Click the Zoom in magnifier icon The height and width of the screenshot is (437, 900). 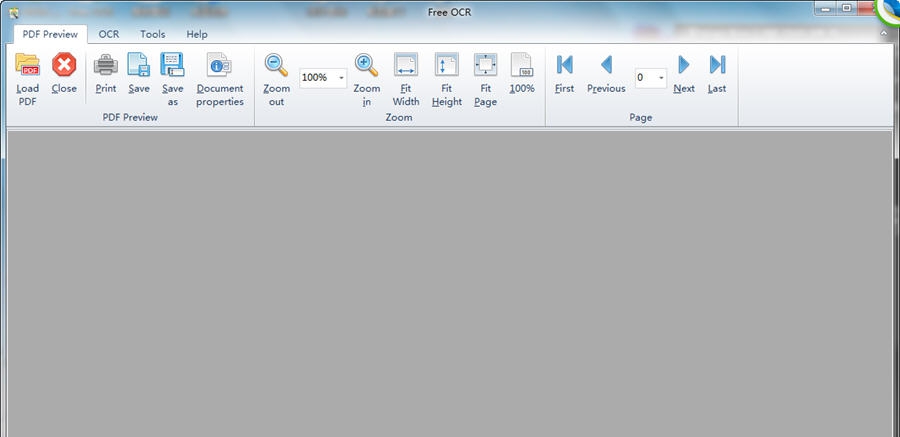[366, 64]
